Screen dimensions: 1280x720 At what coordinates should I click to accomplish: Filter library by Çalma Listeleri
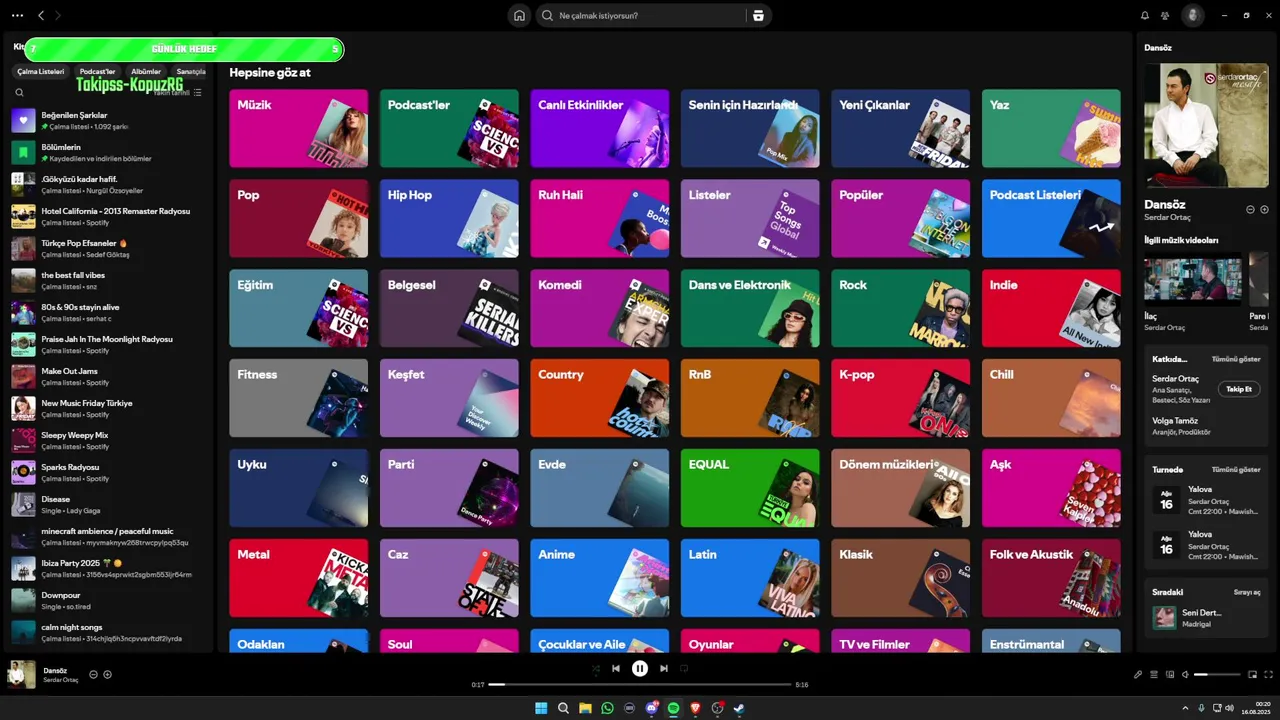click(x=41, y=72)
